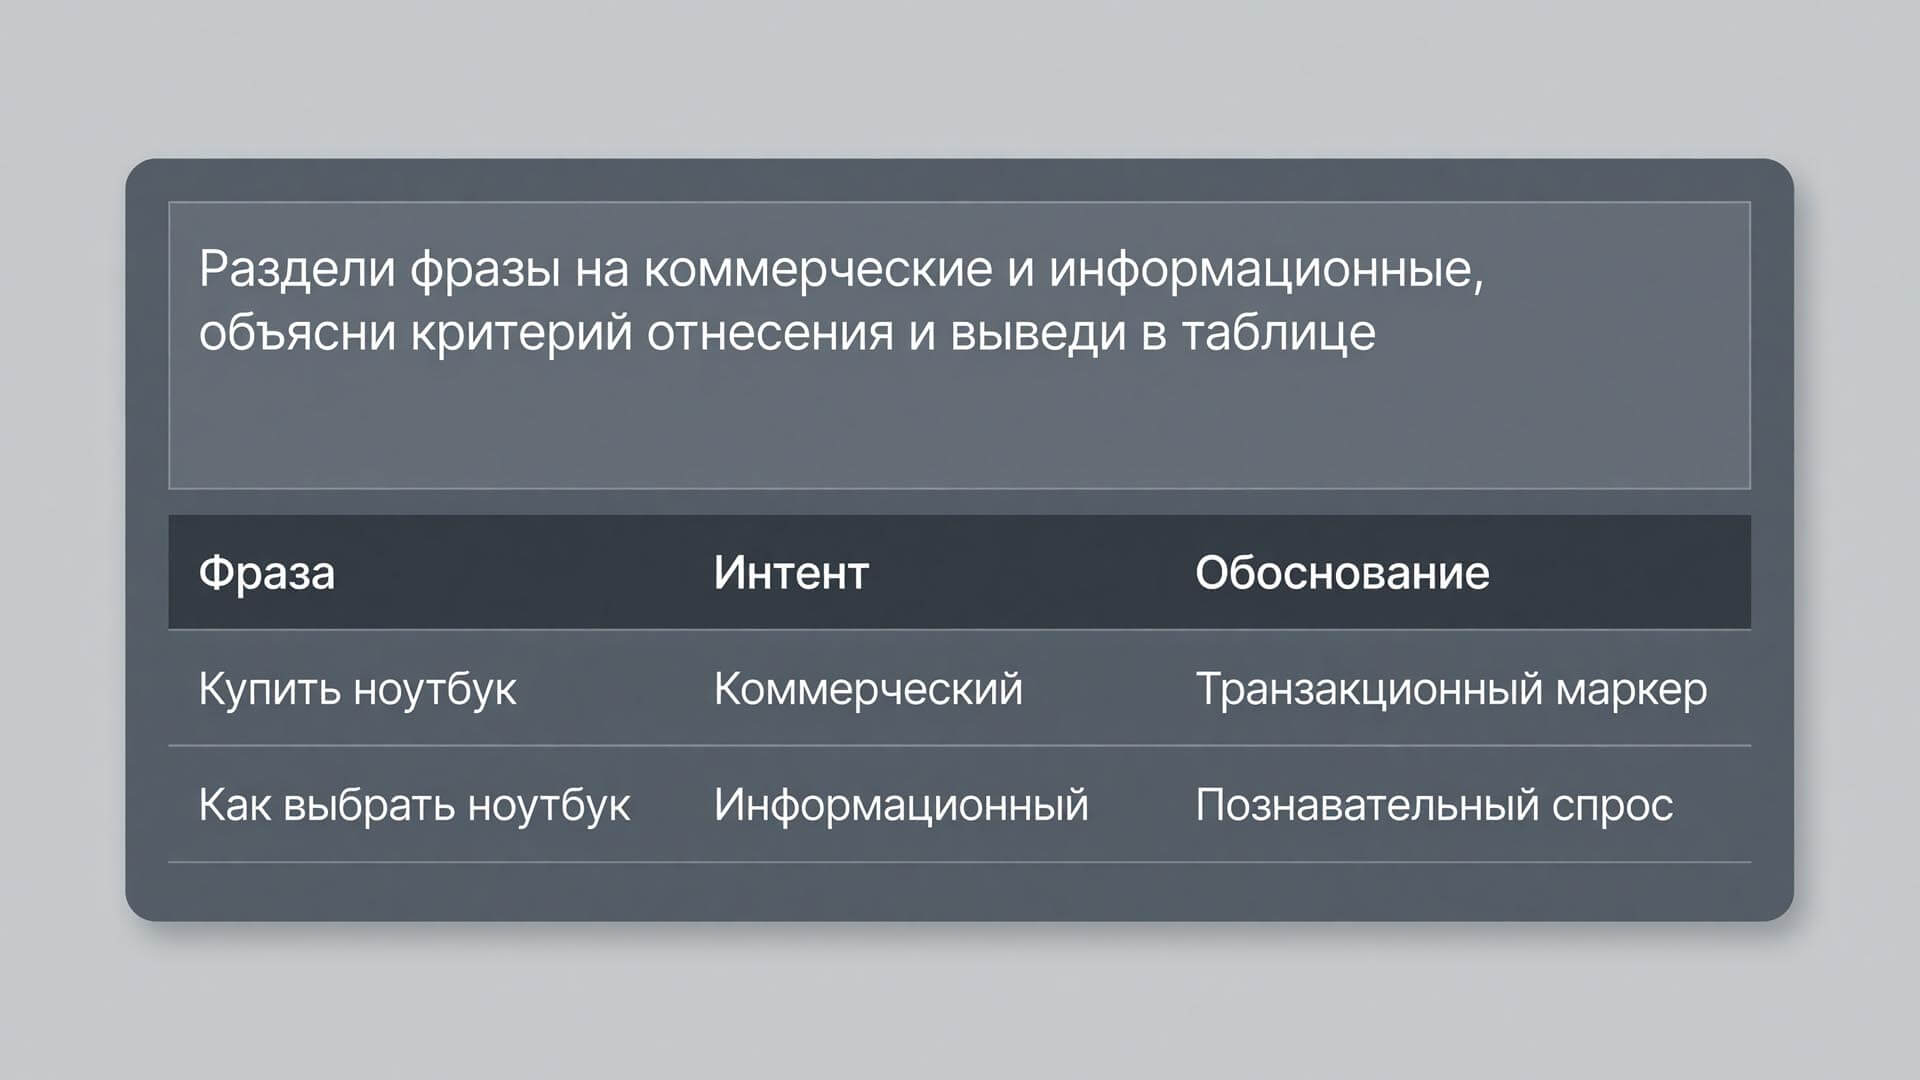The width and height of the screenshot is (1920, 1080).
Task: Click the word "Раздели" at prompt start
Action: tap(297, 269)
